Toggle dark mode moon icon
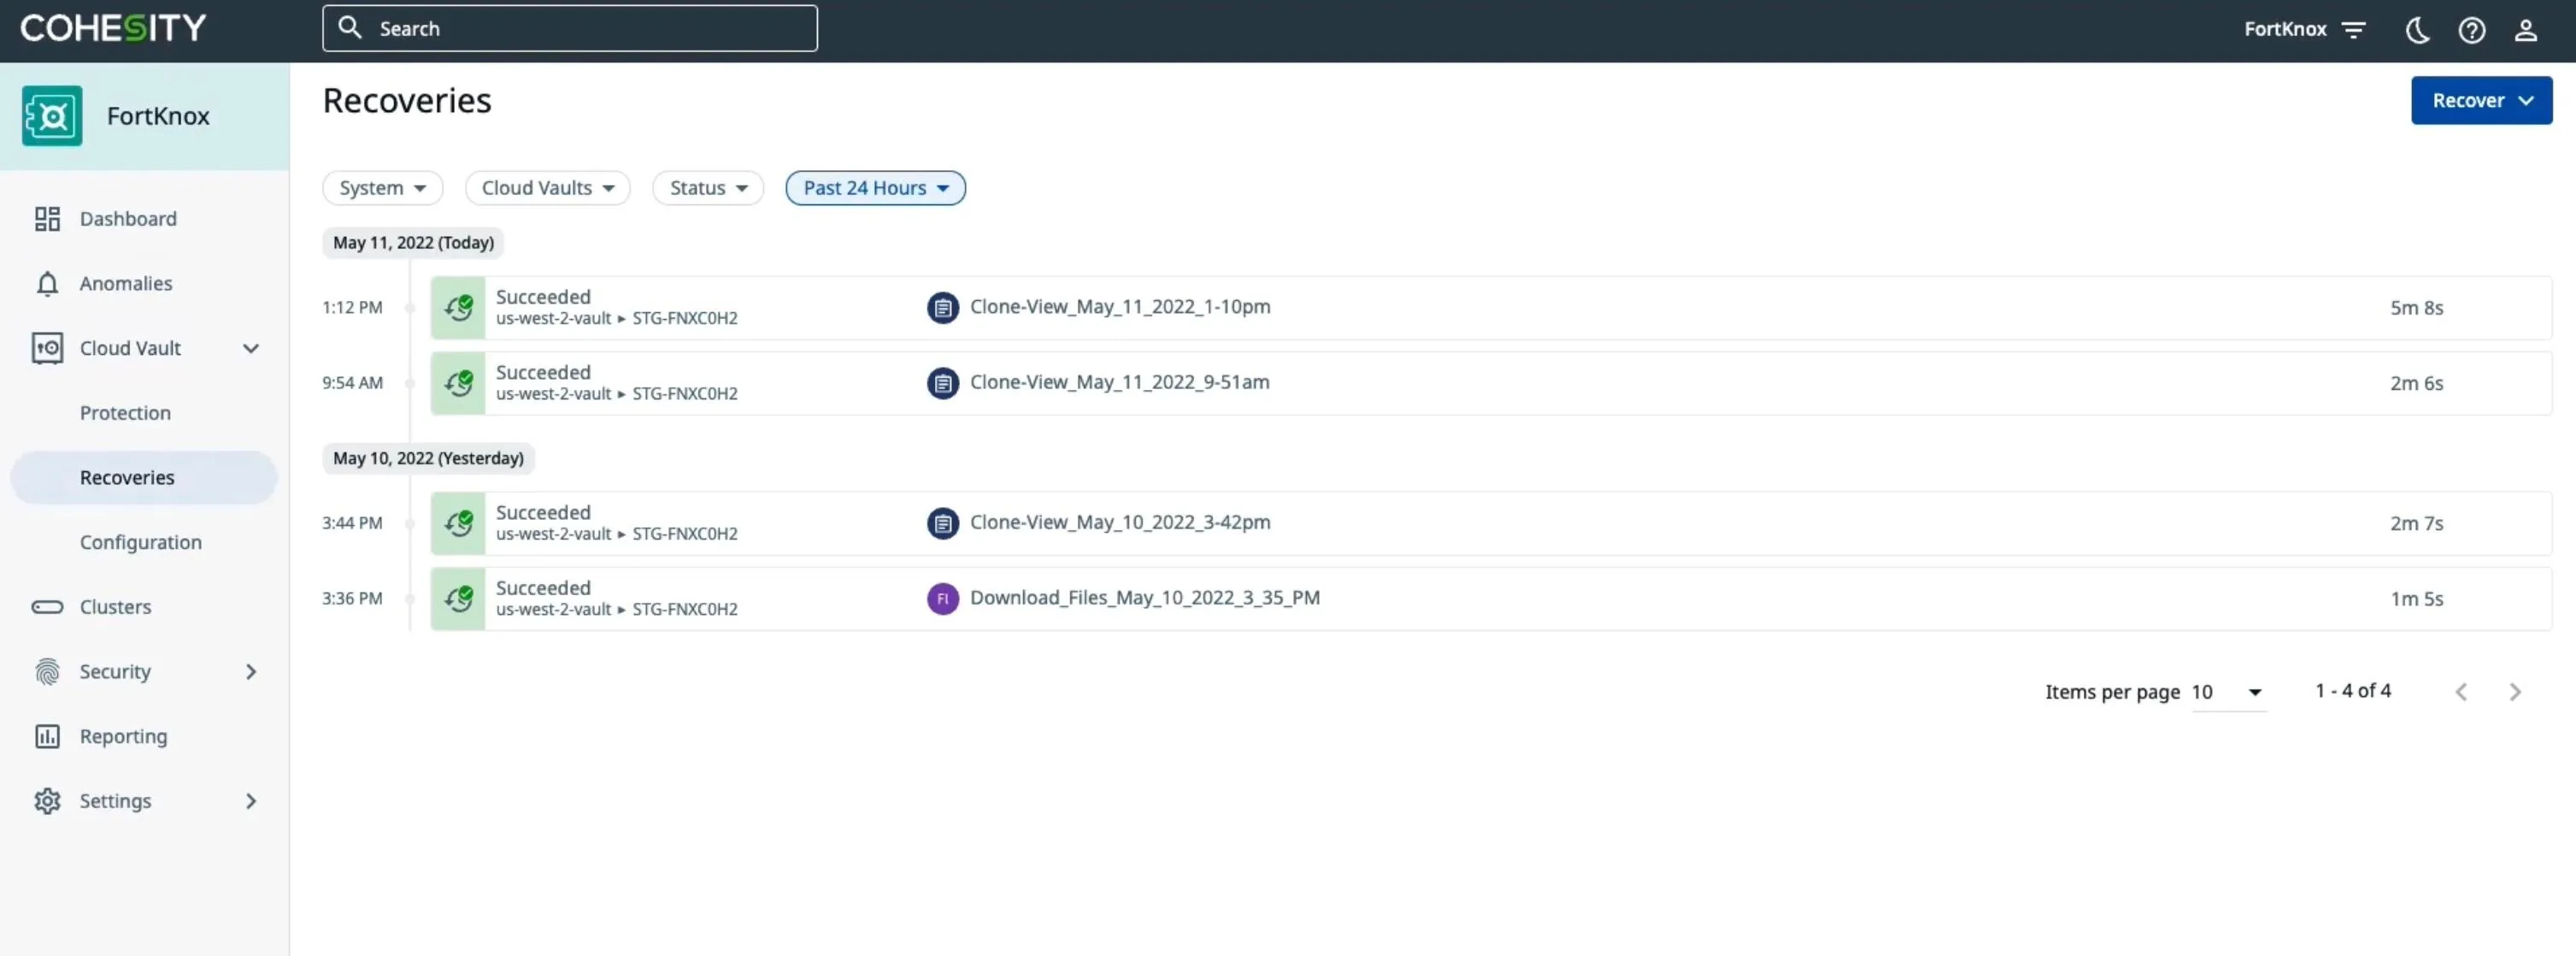 [2417, 30]
